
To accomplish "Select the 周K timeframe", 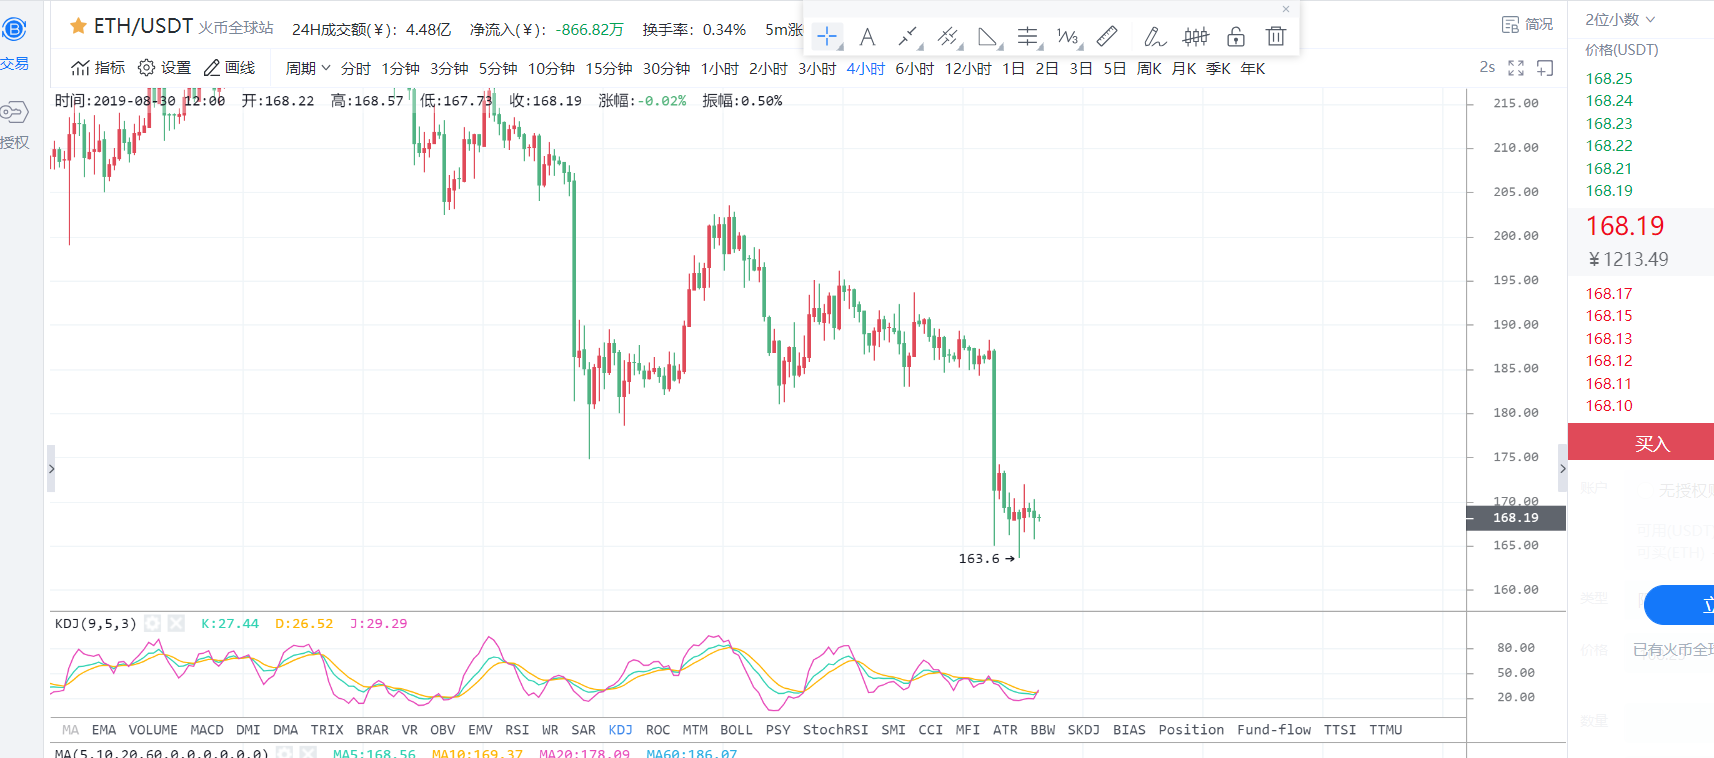I will [x=1149, y=68].
